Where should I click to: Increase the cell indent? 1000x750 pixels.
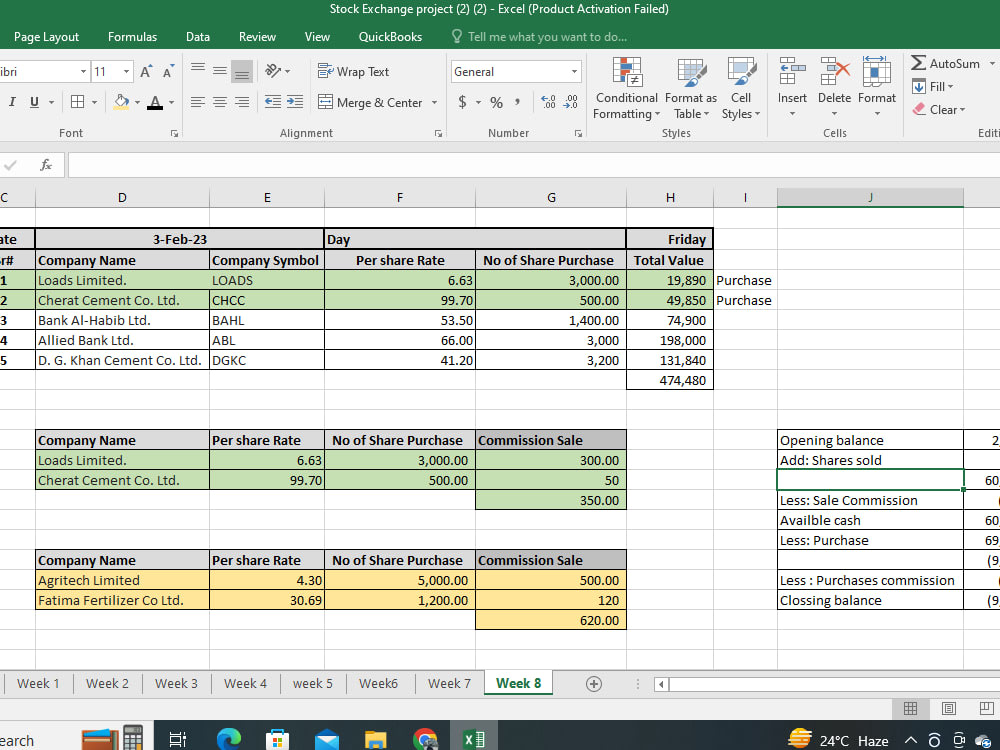295,102
